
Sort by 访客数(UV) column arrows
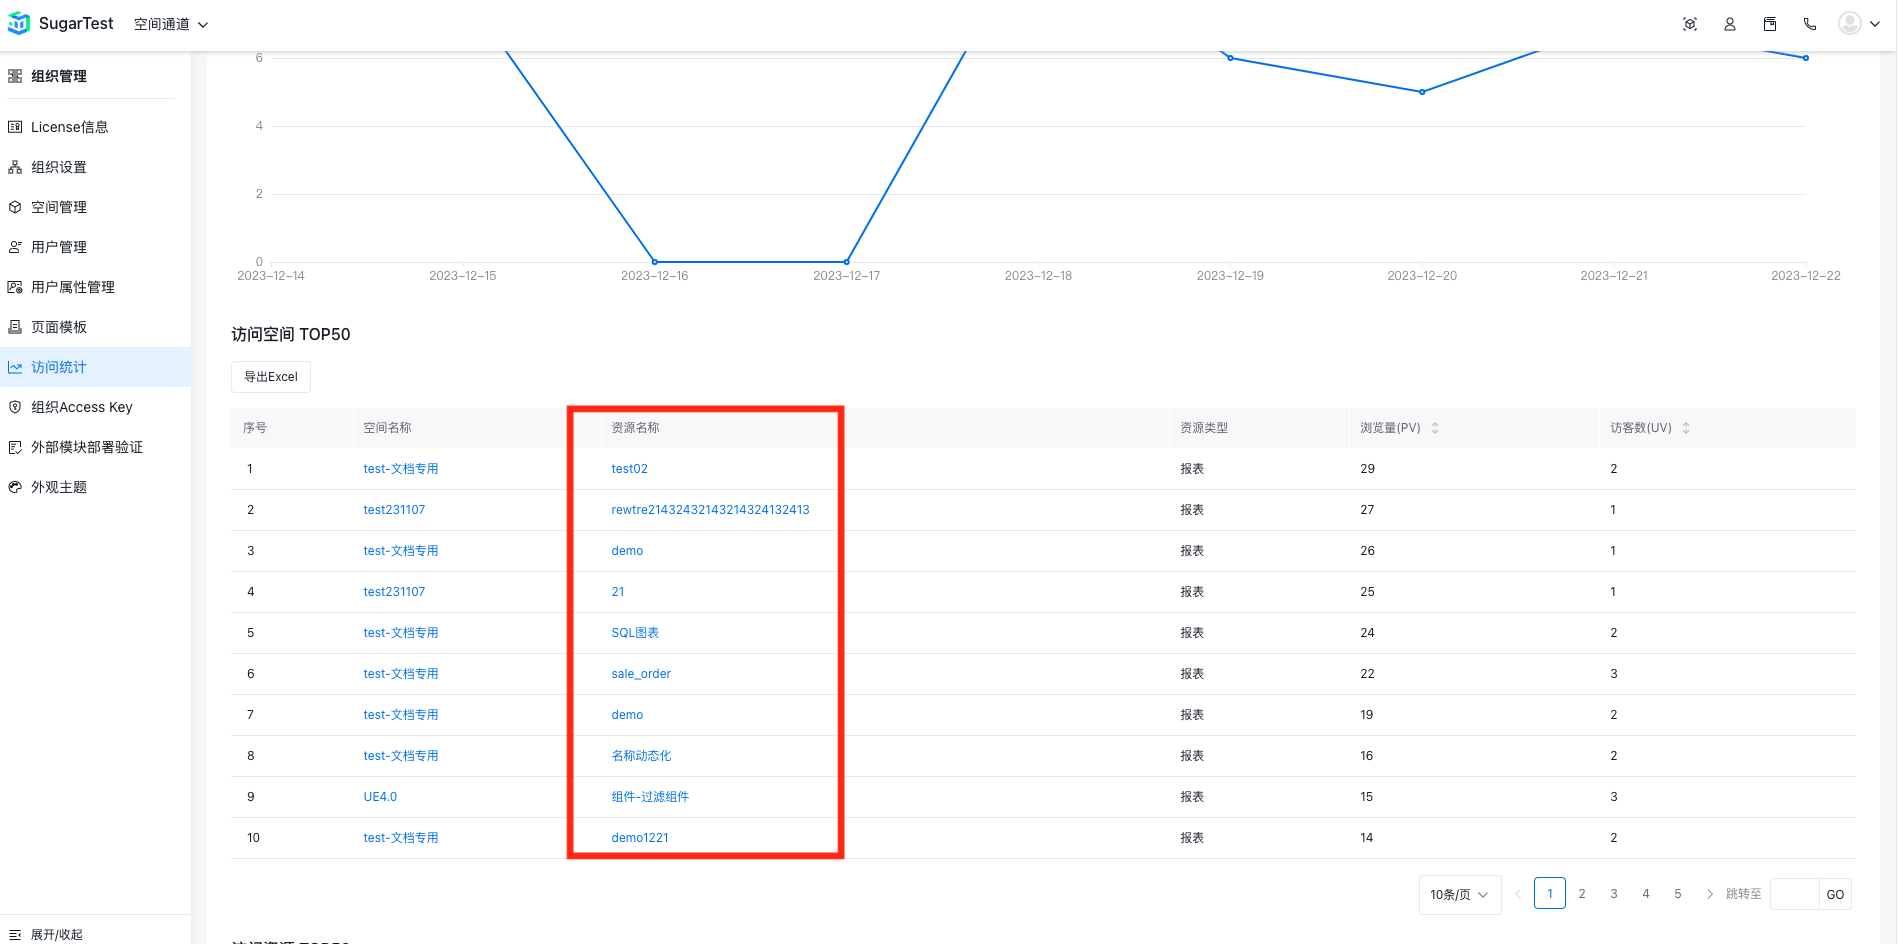coord(1686,428)
